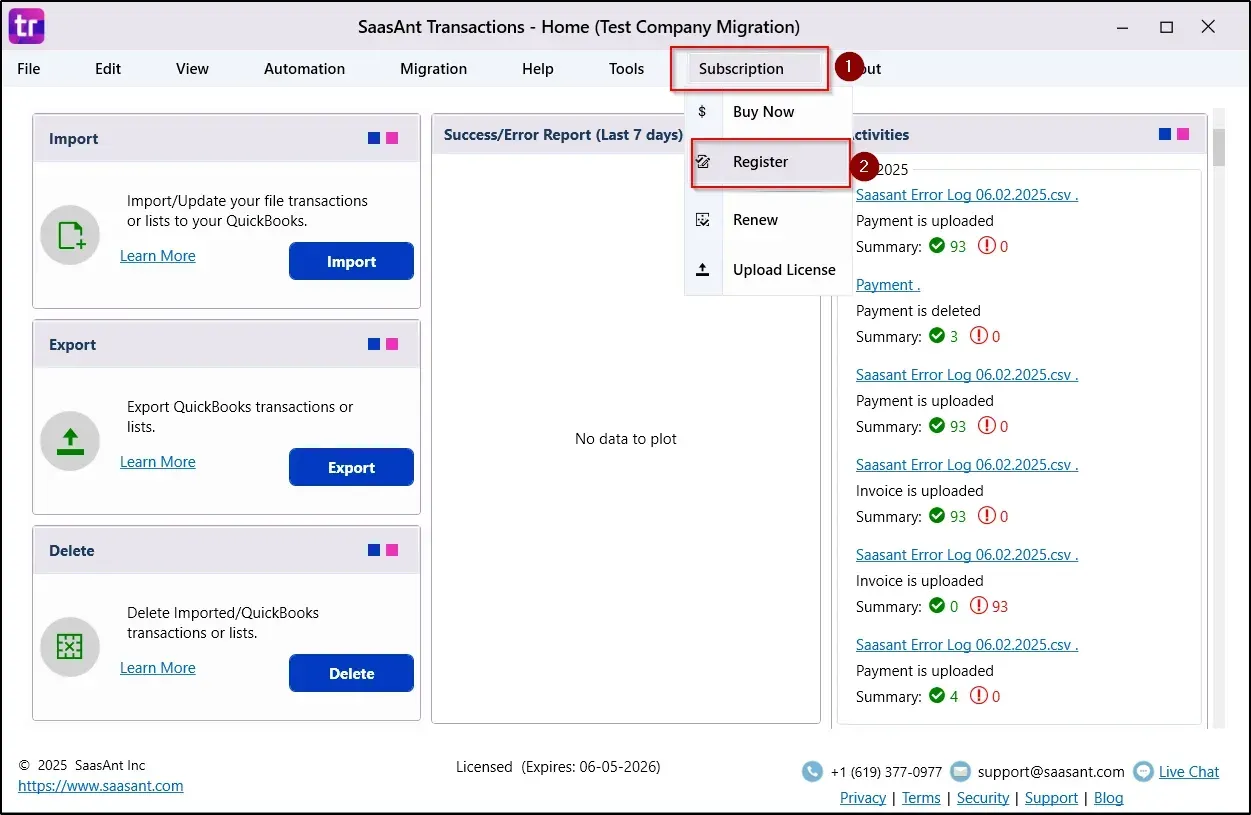This screenshot has height=815, width=1251.
Task: Click 'Success/Error Report (Last 7 days)' heading
Action: click(x=563, y=134)
